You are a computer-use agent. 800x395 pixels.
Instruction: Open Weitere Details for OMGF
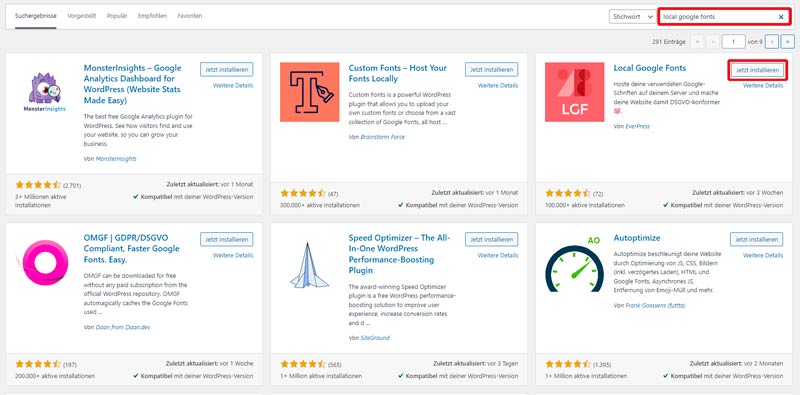click(233, 255)
